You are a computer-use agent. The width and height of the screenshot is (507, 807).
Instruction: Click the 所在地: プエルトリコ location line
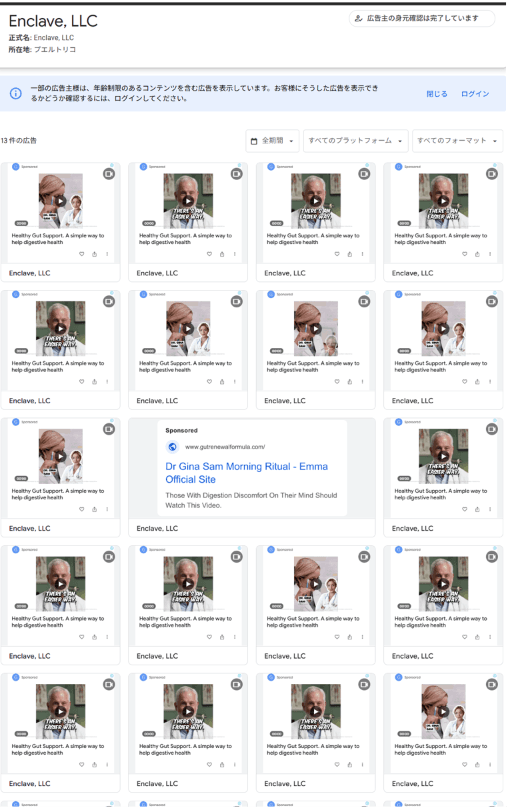point(42,49)
